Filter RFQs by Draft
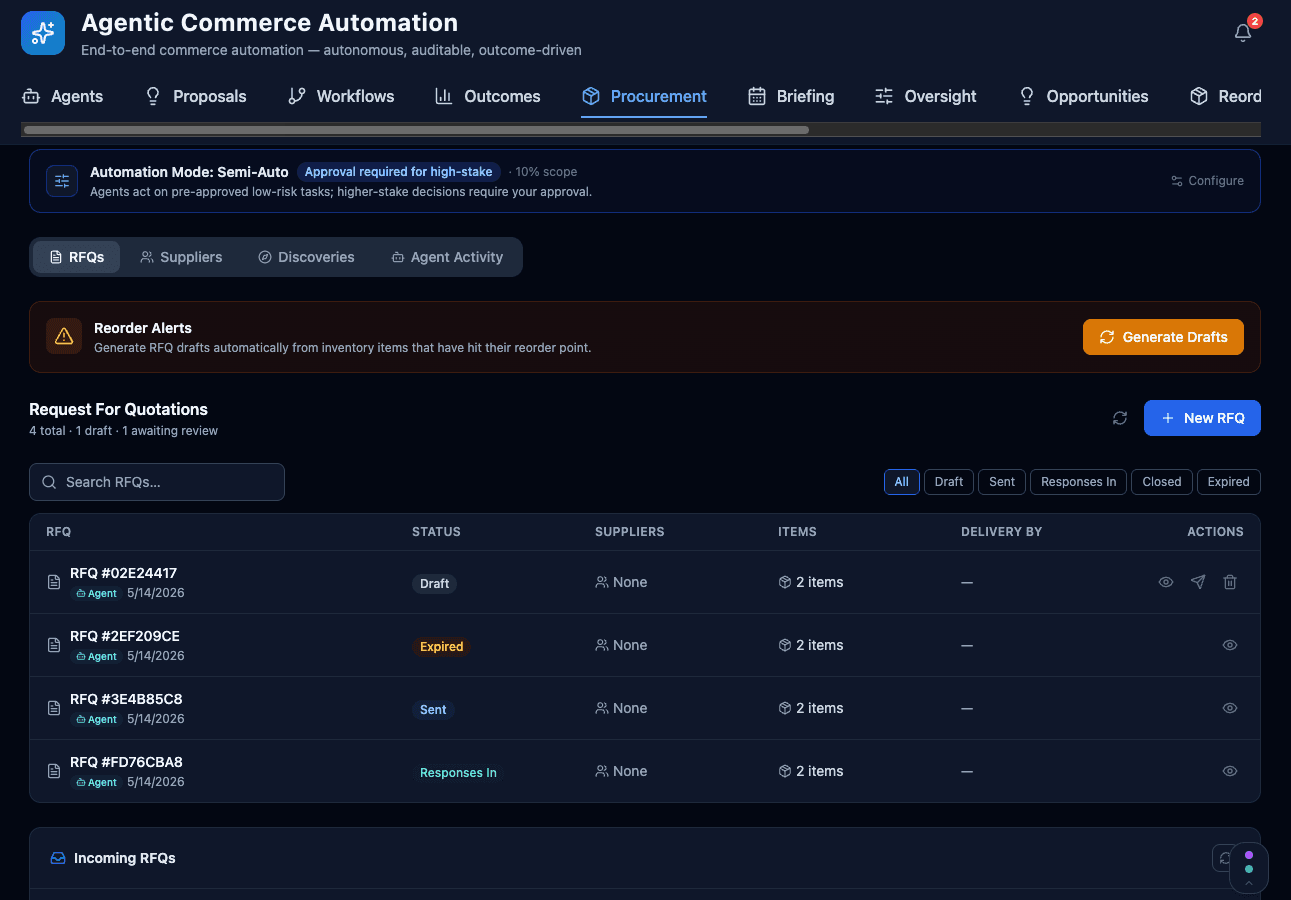Viewport: 1291px width, 900px height. 949,482
